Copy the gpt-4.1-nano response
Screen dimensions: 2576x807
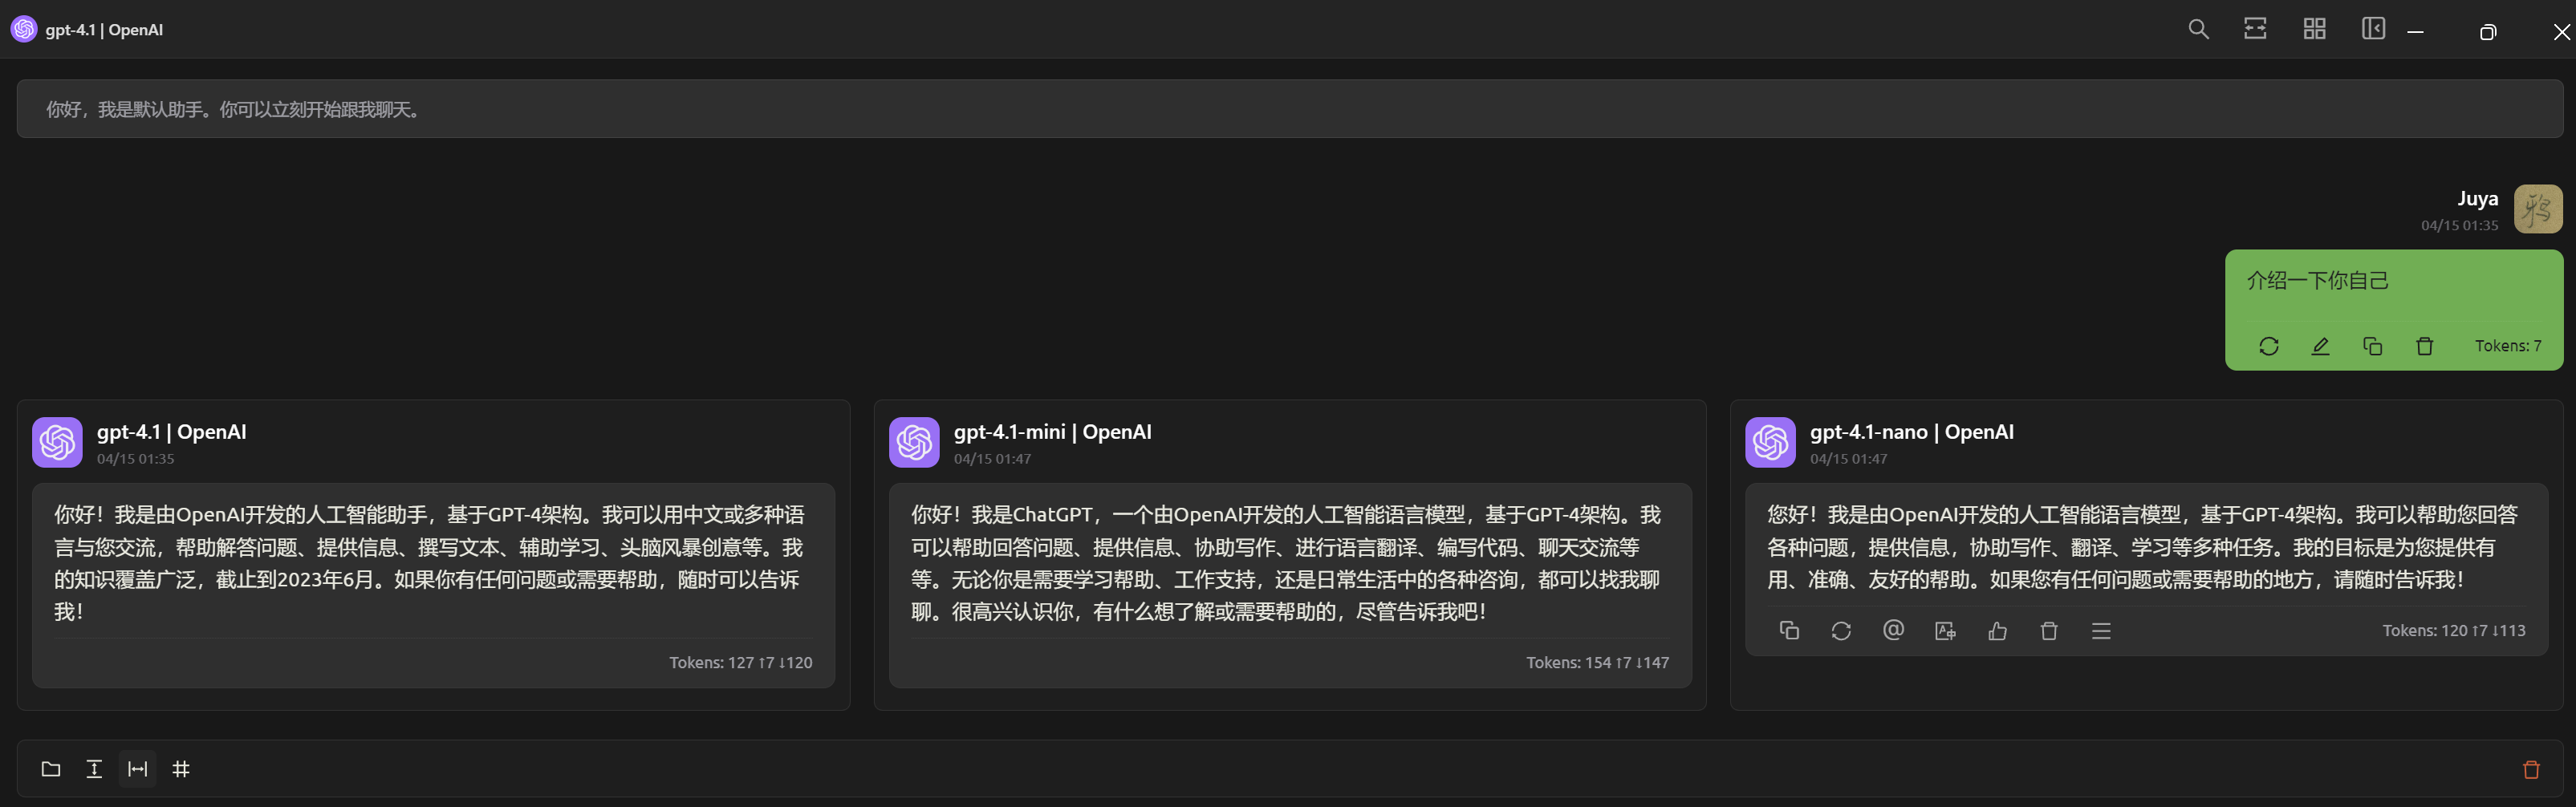[x=1789, y=631]
